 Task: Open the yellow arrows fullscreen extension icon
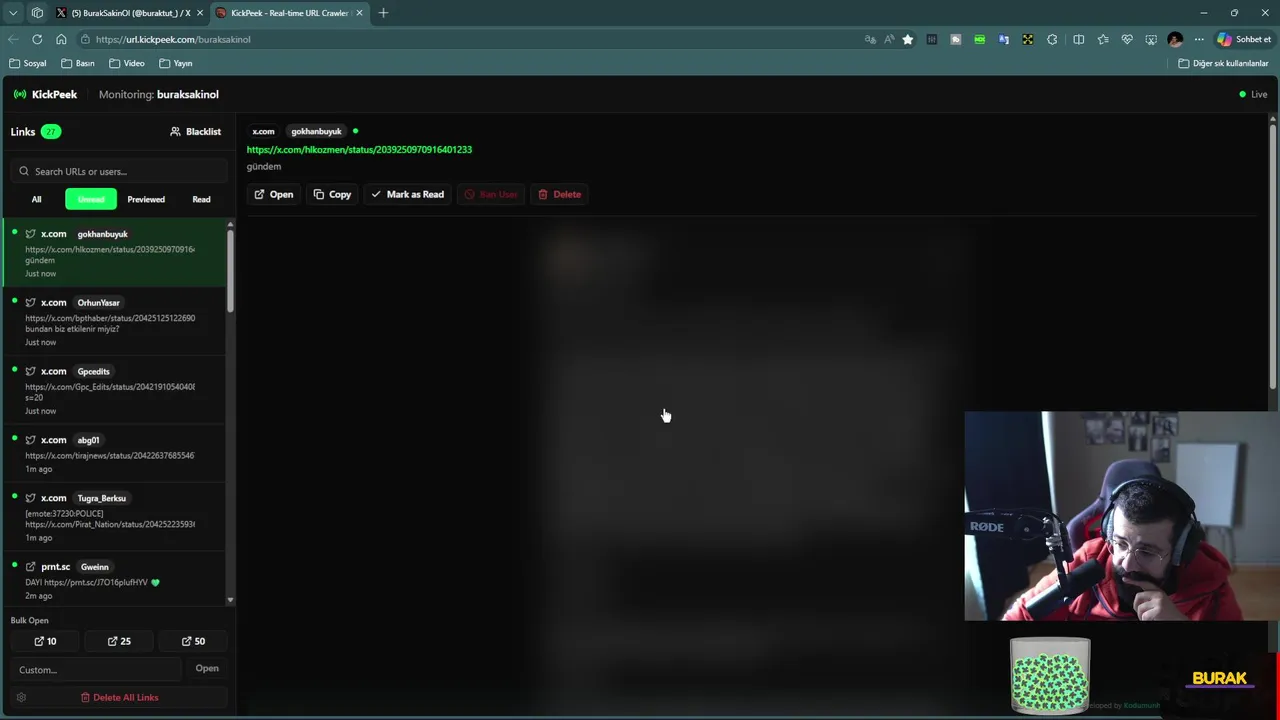coord(1028,39)
